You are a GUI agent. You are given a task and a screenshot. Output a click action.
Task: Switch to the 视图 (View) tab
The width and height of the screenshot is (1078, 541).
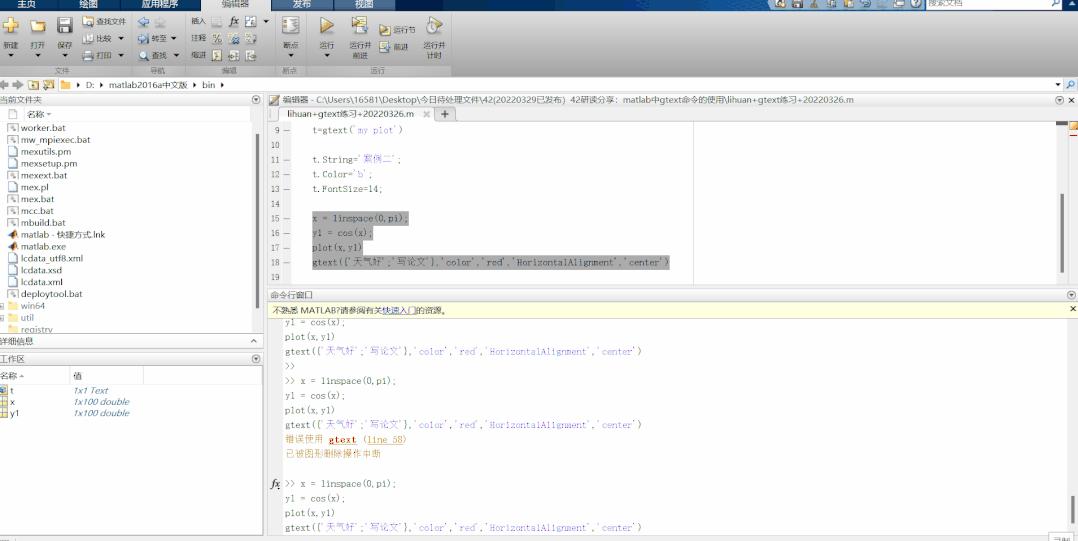tap(364, 4)
